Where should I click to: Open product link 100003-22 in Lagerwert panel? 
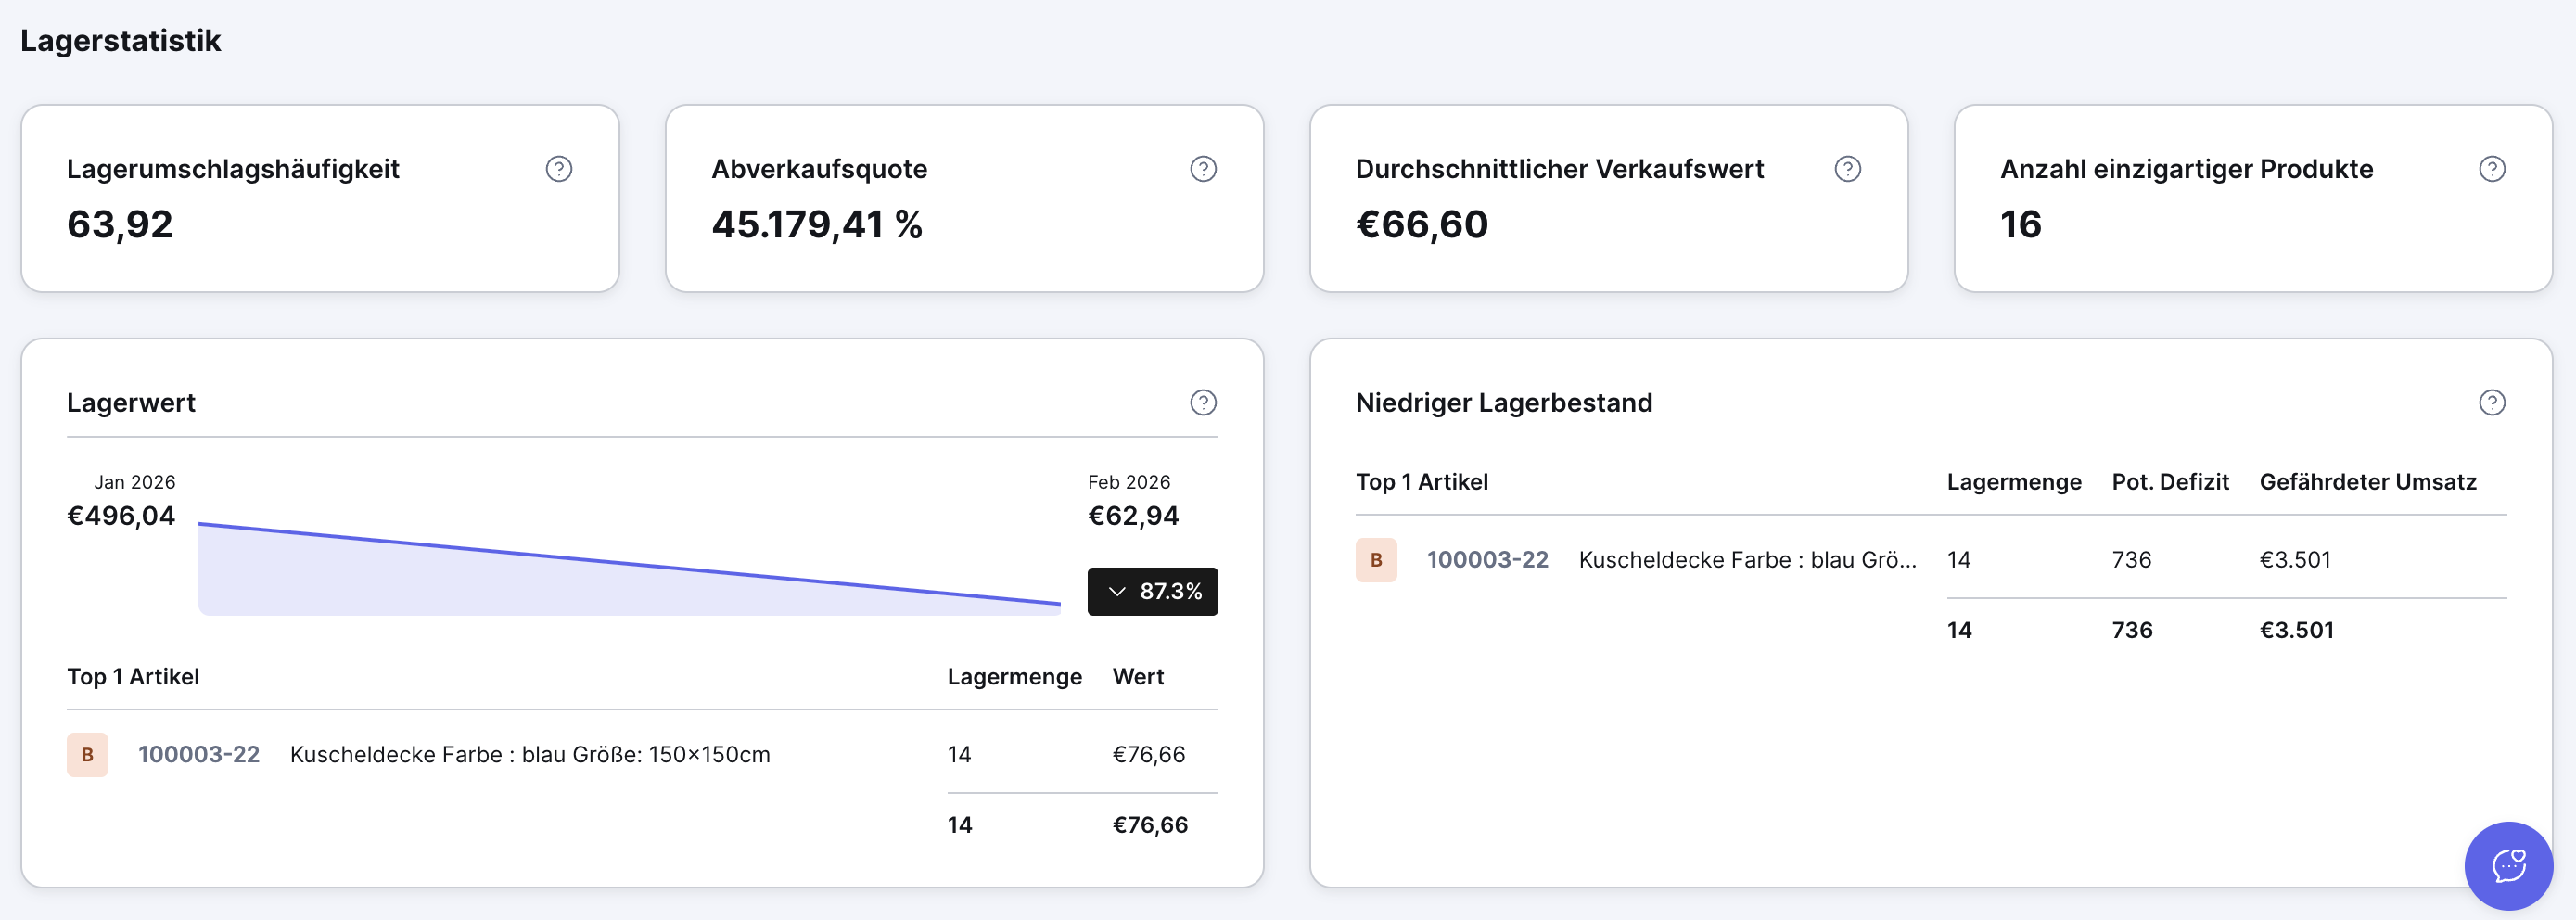[x=199, y=755]
